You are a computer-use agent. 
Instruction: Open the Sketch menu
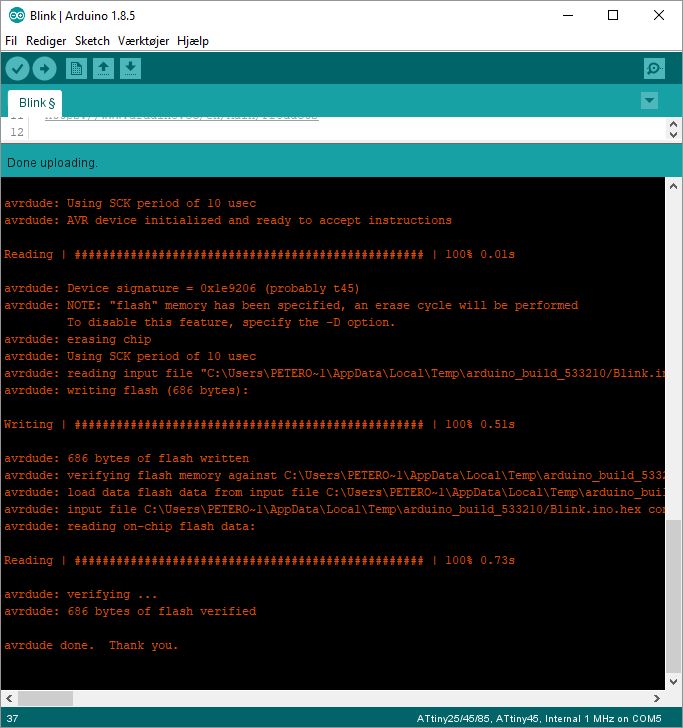(x=92, y=41)
